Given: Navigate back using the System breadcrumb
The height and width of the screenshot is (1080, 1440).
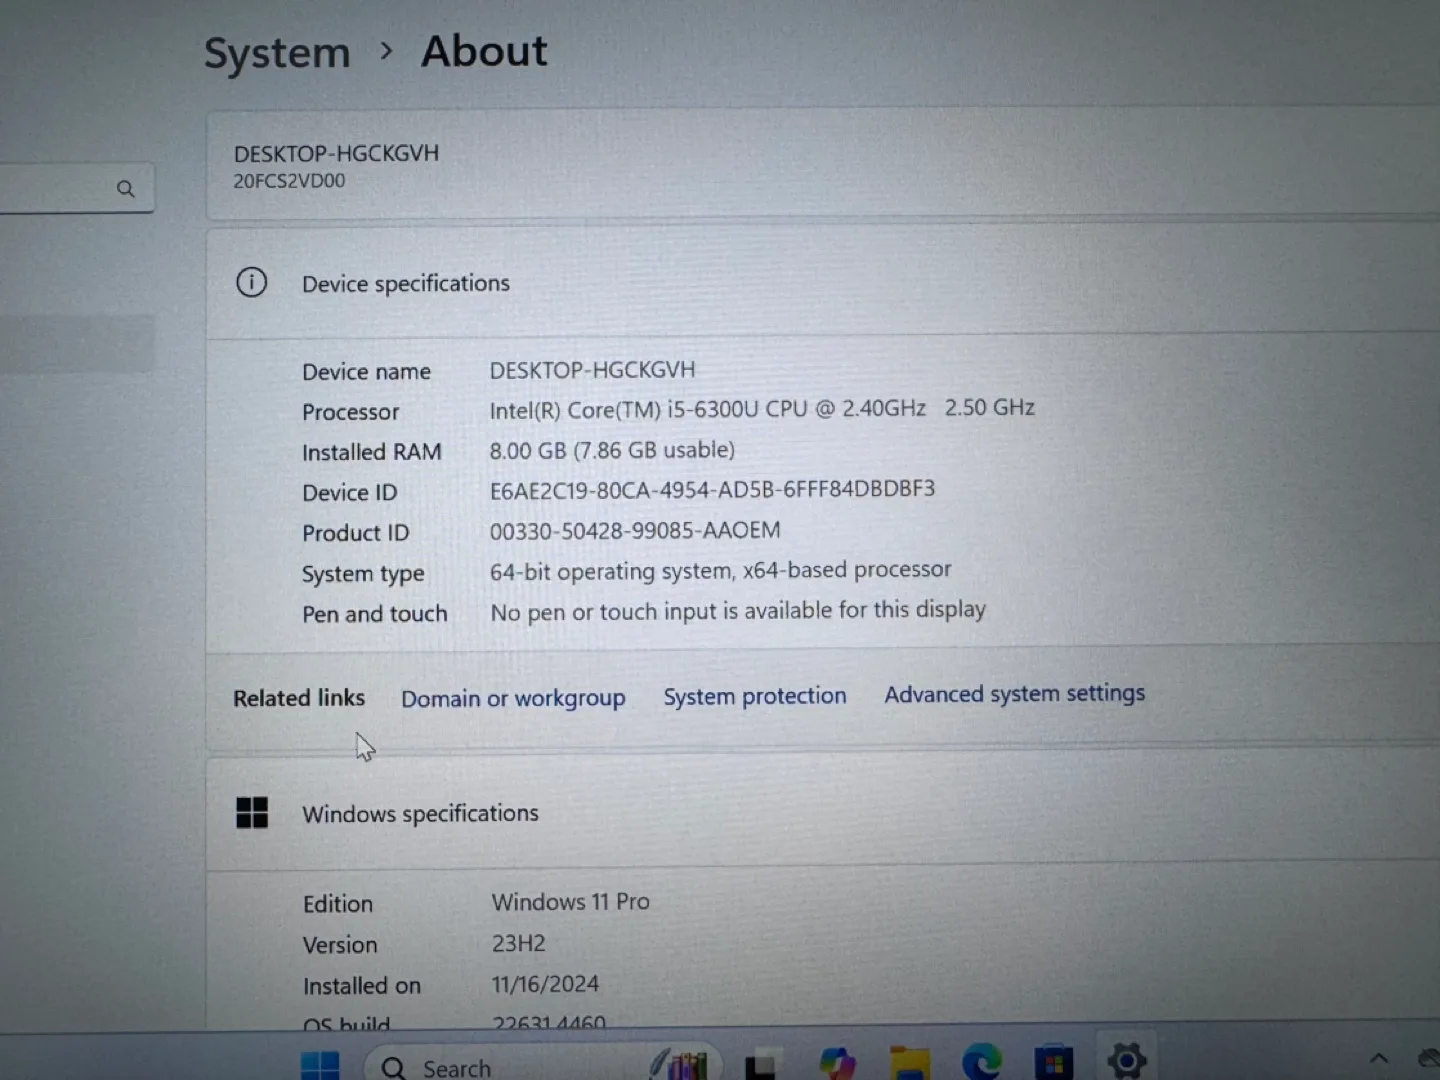Looking at the screenshot, I should pos(277,52).
